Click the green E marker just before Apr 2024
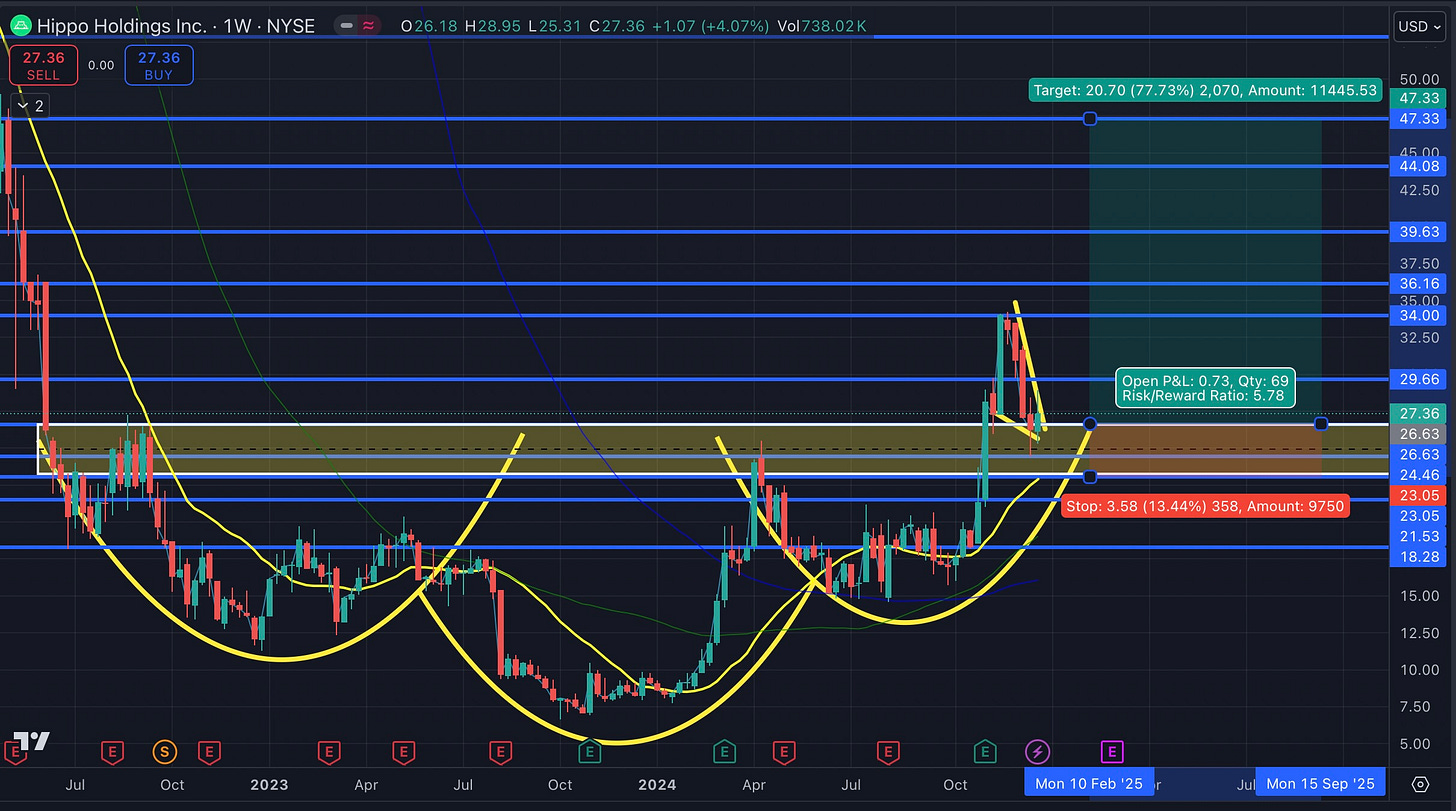The image size is (1456, 811). pos(723,750)
